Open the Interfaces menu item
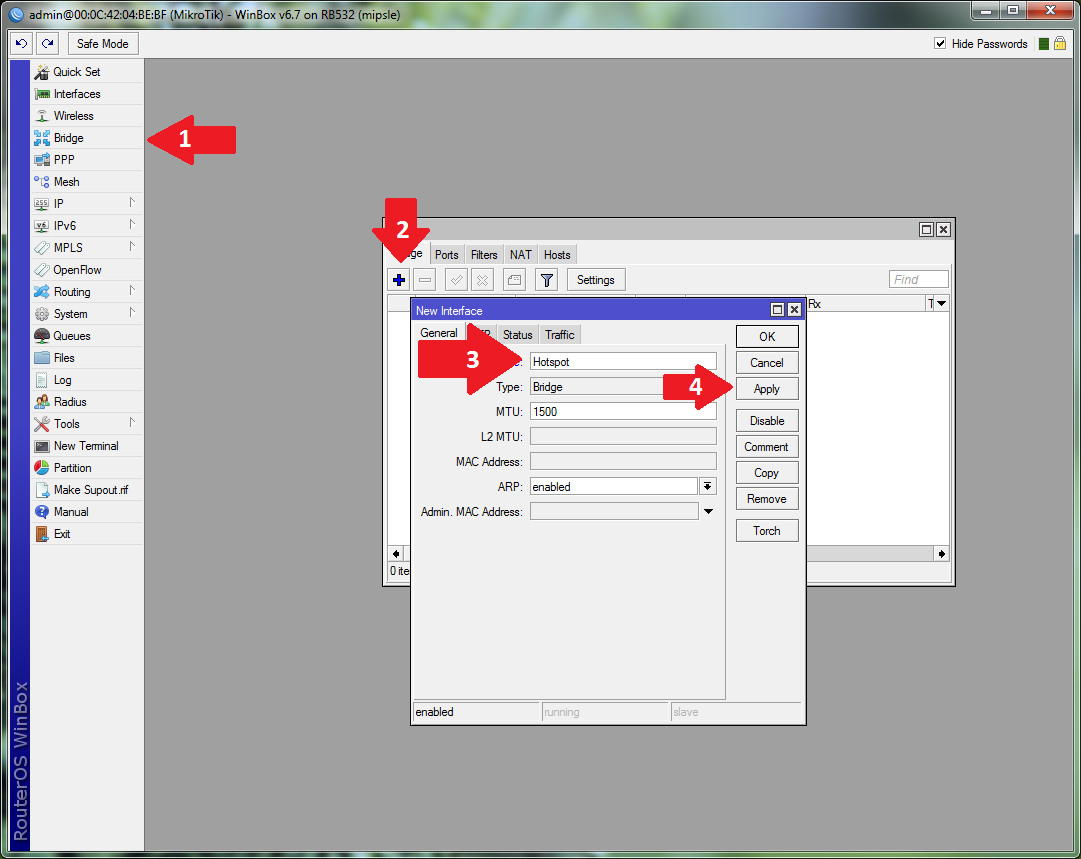 click(x=87, y=94)
